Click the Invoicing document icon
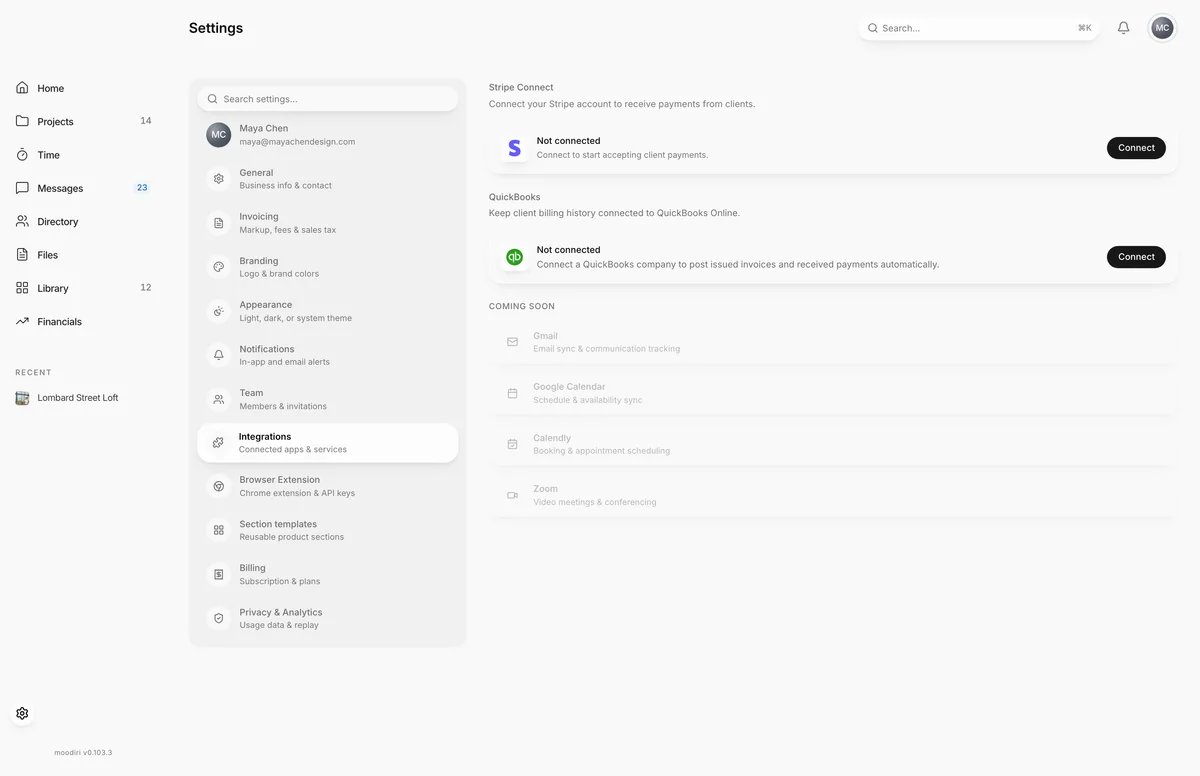This screenshot has width=1200, height=776. [219, 223]
